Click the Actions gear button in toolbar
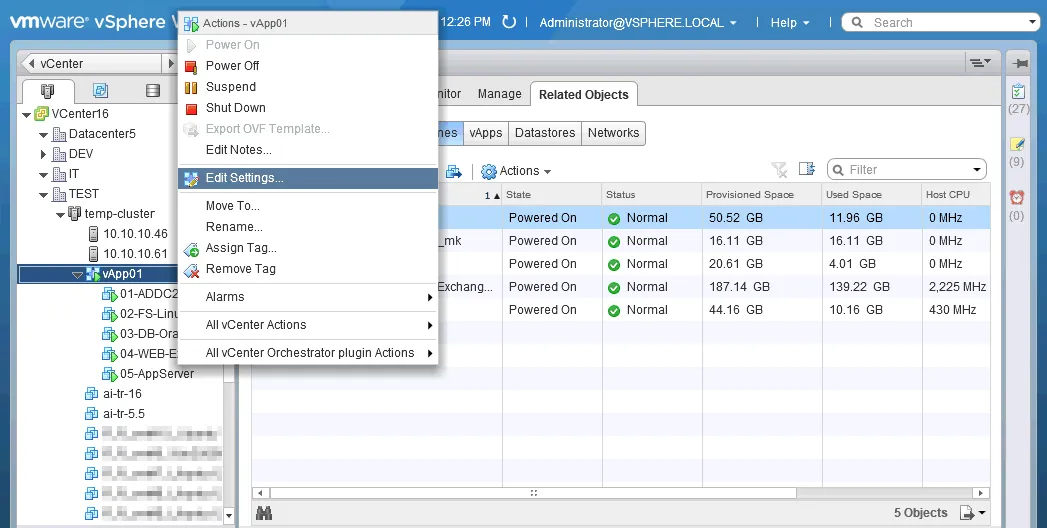Image resolution: width=1047 pixels, height=528 pixels. (516, 171)
